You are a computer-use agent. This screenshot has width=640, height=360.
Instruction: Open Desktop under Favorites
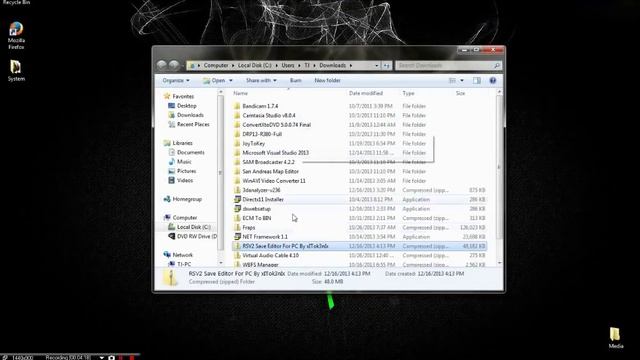pos(182,106)
